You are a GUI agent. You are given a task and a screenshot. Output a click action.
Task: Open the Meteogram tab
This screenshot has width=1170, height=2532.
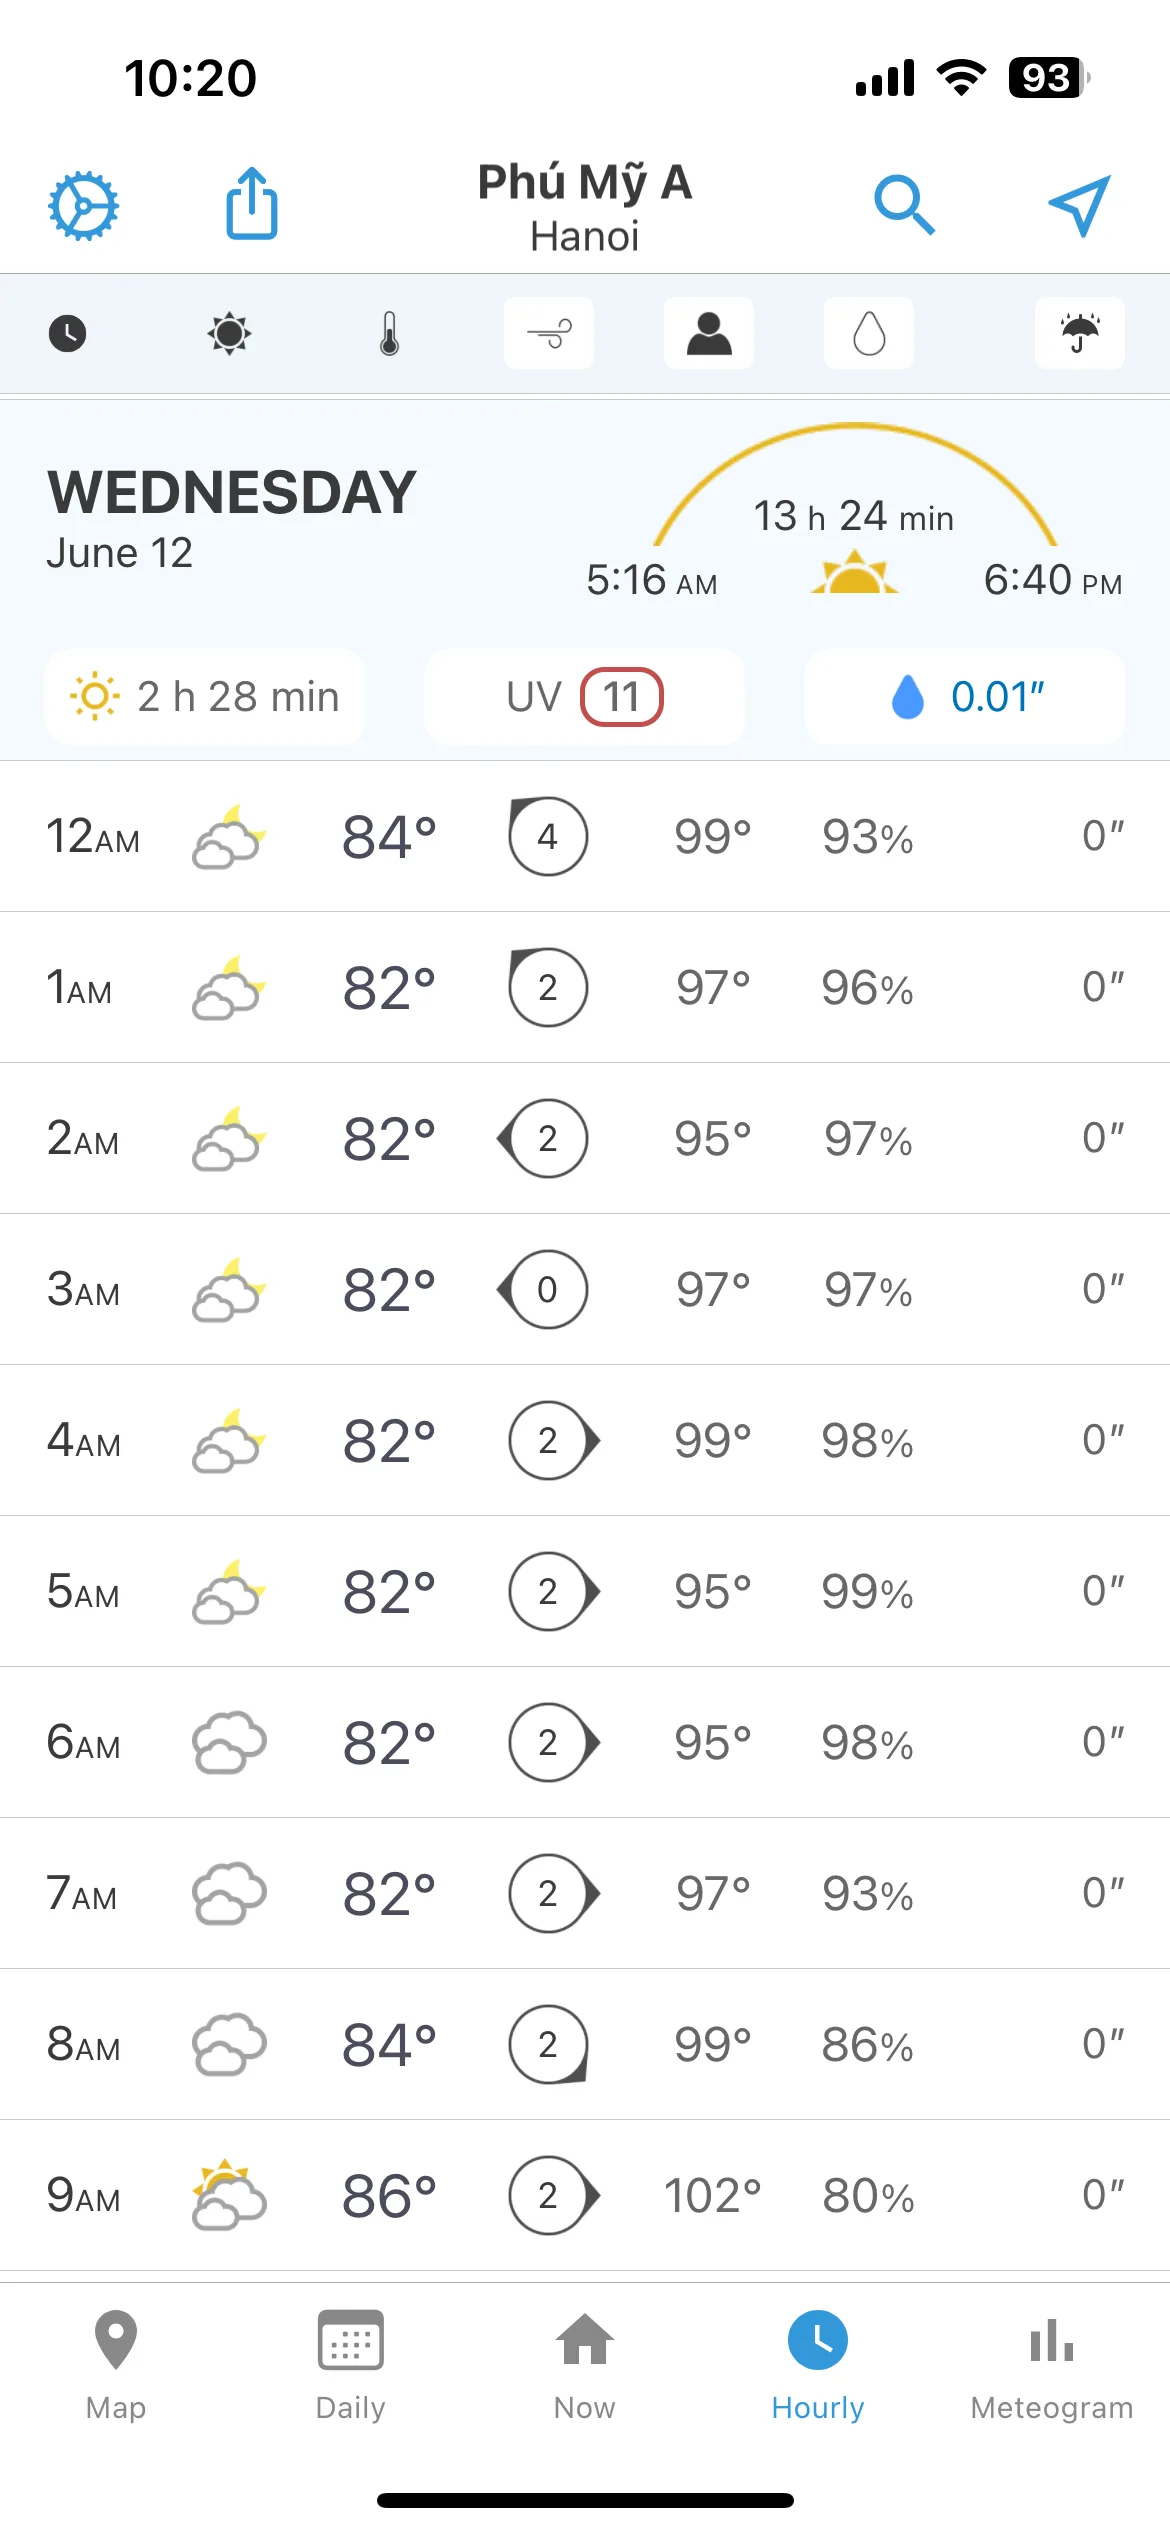[x=1052, y=2366]
